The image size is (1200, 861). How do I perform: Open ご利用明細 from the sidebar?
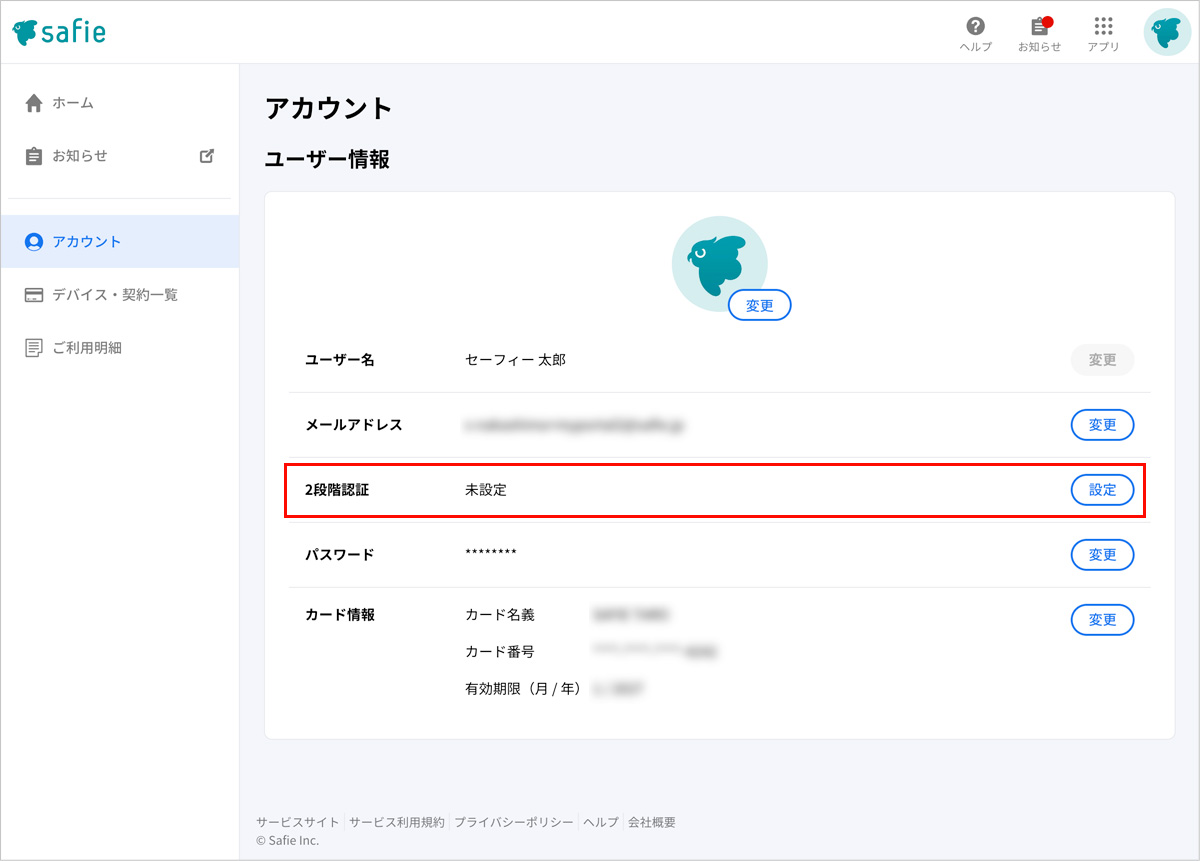tap(87, 348)
